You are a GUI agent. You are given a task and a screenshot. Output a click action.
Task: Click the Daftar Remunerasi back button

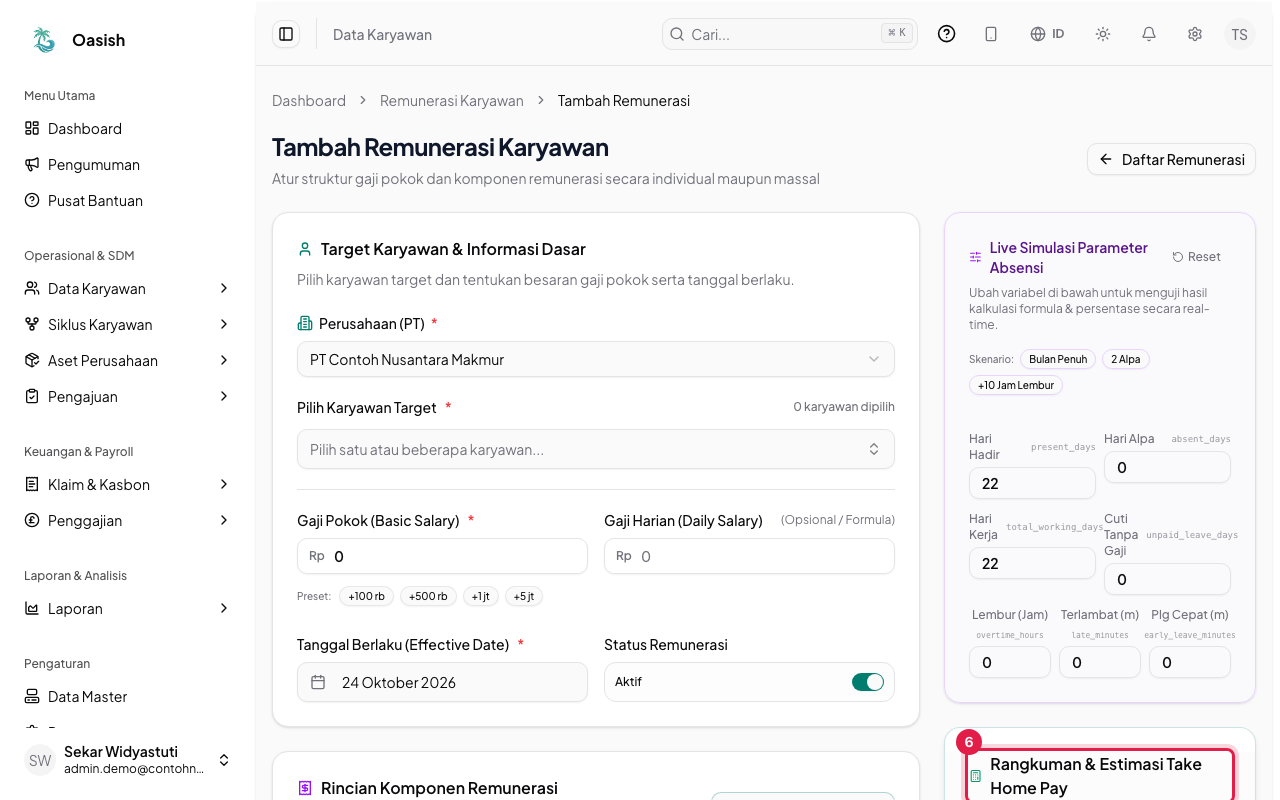tap(1171, 159)
